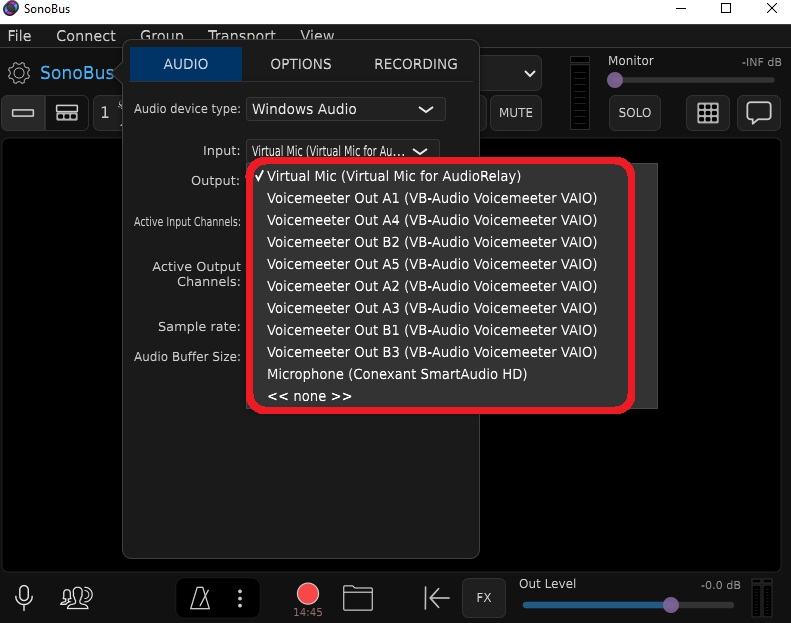
Task: Minimize the SonoBus window
Action: tap(681, 9)
